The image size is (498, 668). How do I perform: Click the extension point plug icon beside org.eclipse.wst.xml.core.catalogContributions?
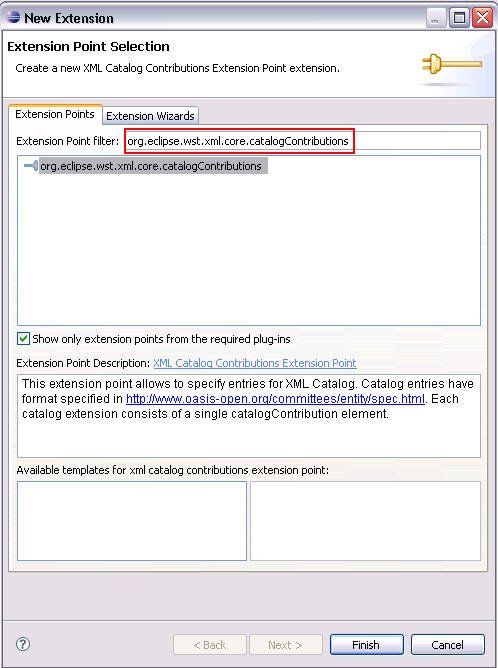coord(31,166)
